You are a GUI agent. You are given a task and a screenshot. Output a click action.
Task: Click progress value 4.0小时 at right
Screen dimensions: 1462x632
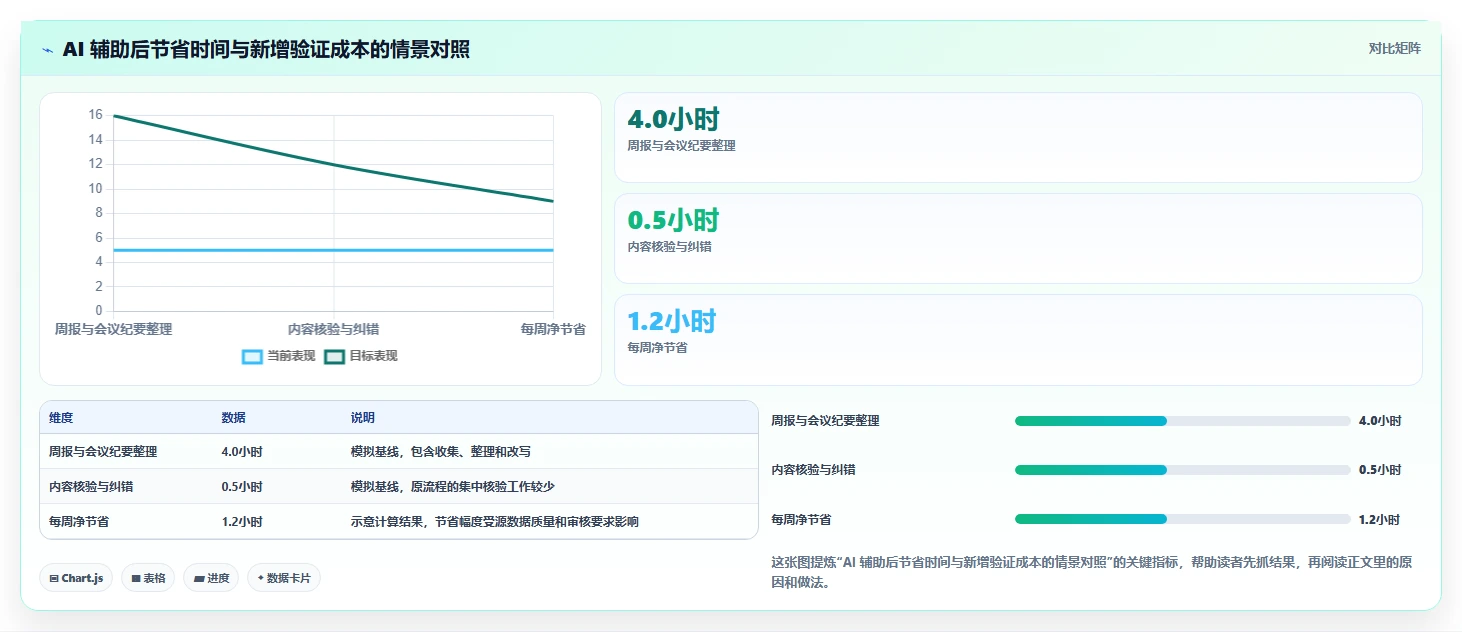[x=1380, y=421]
